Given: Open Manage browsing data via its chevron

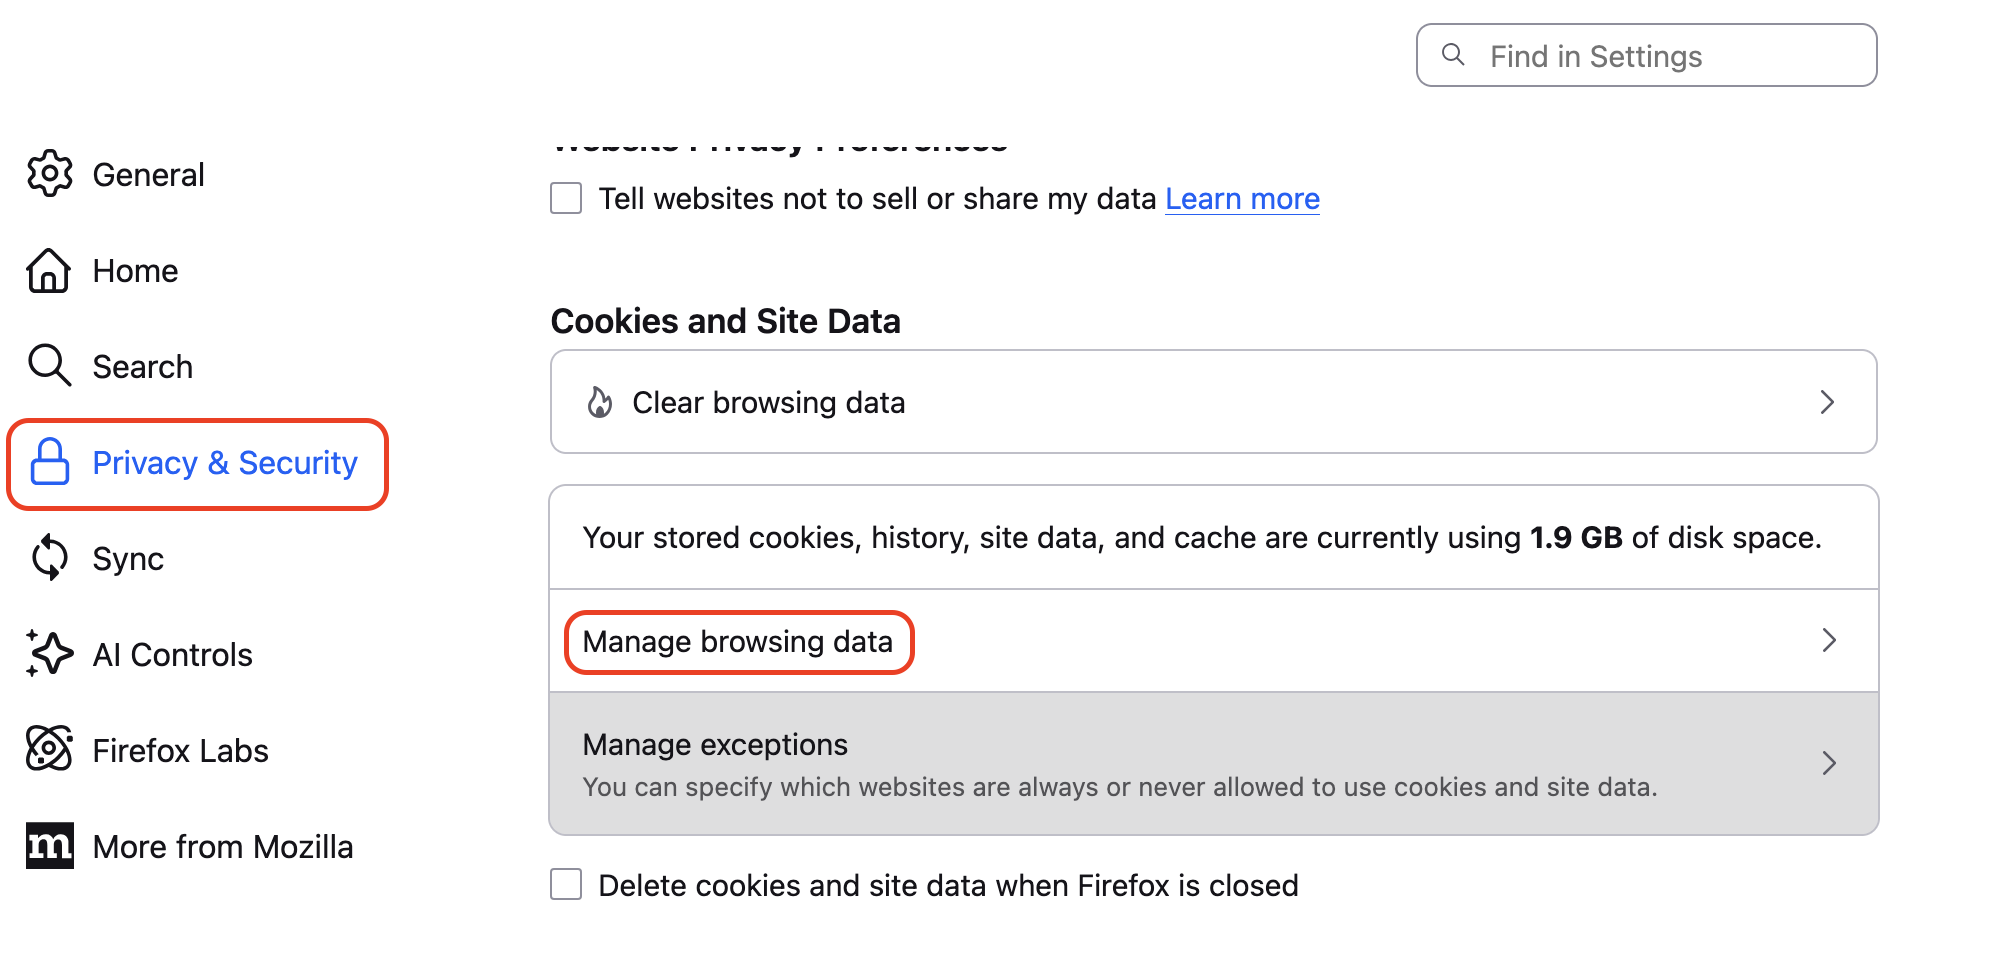Looking at the screenshot, I should [x=1830, y=641].
